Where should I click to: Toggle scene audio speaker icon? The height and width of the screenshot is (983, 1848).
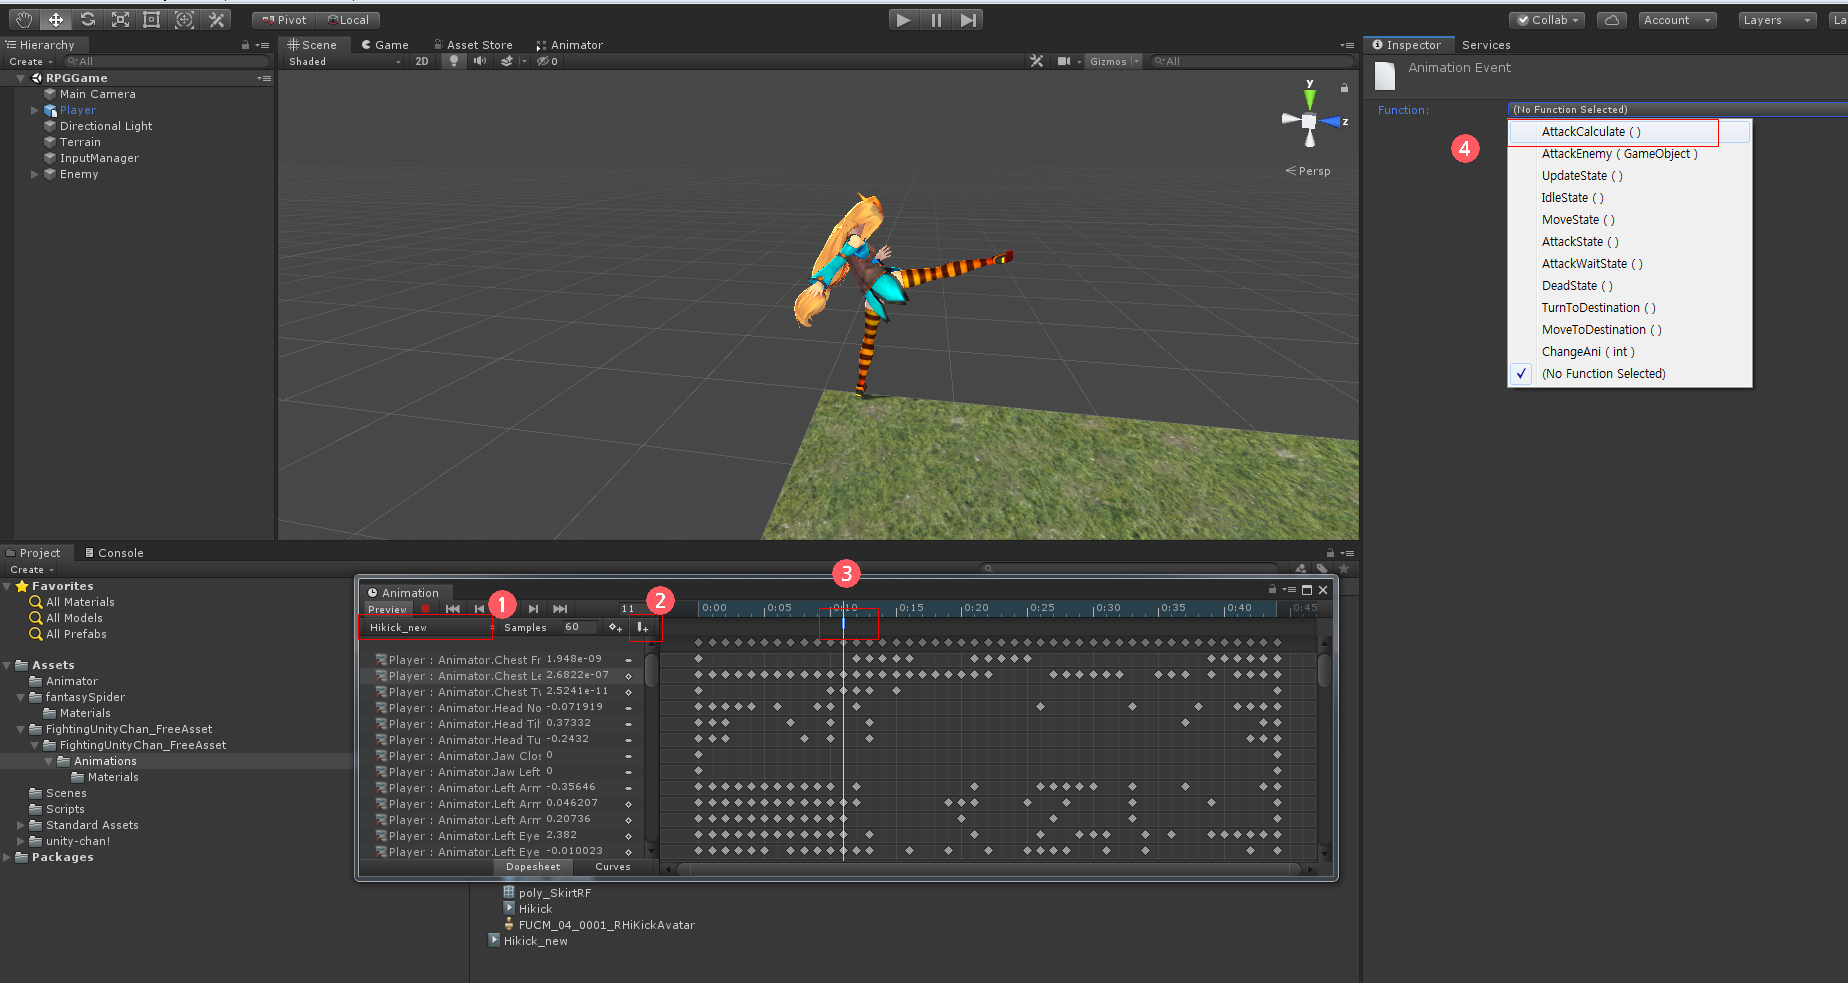pyautogui.click(x=480, y=62)
